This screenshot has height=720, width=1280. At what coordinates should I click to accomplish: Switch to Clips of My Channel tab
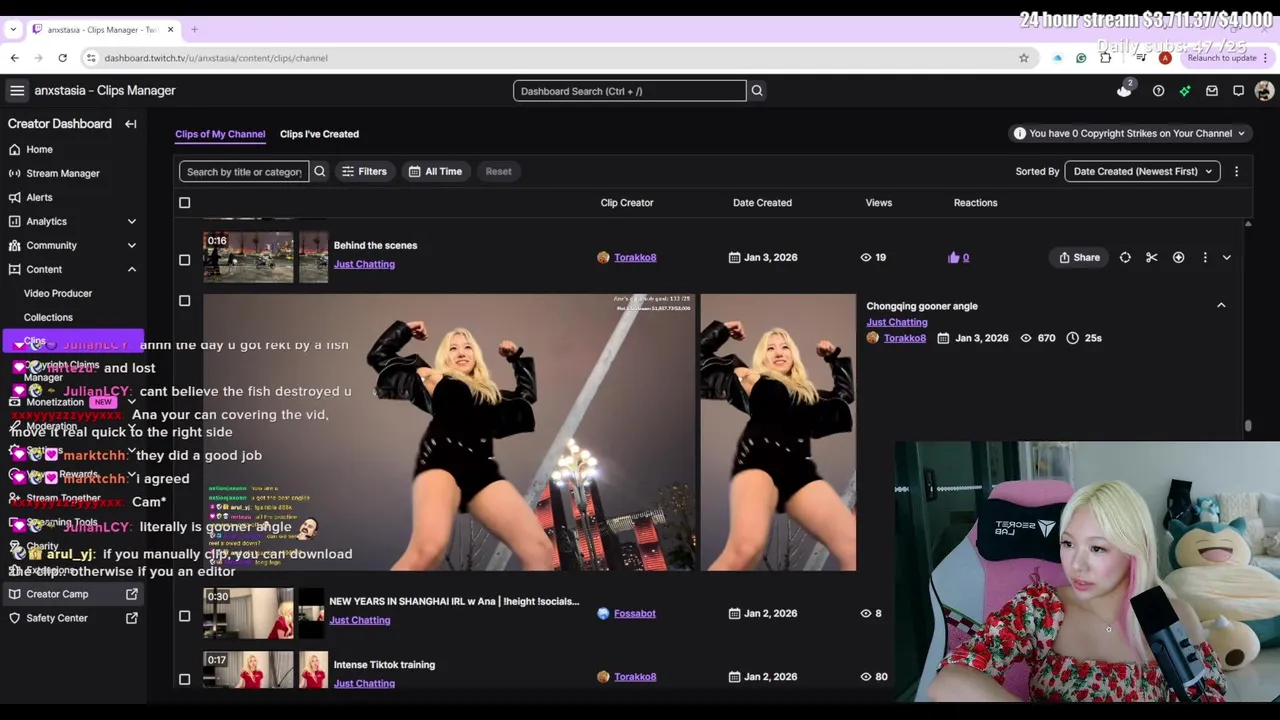tap(220, 134)
